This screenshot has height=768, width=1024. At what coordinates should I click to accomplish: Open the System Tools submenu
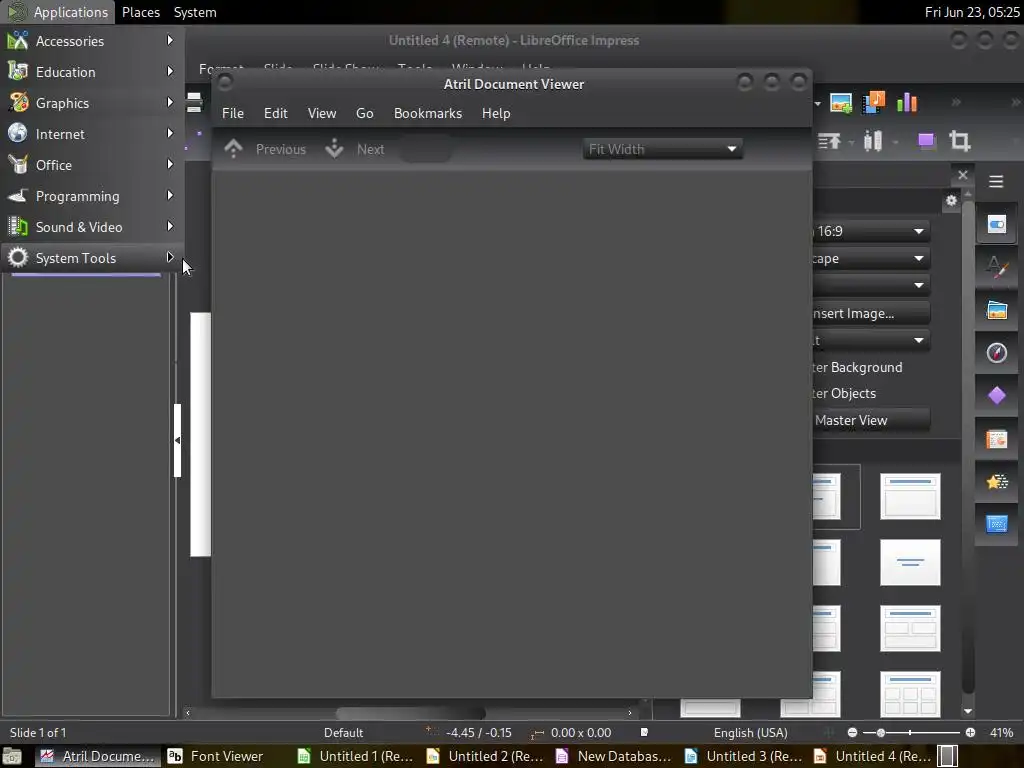92,258
